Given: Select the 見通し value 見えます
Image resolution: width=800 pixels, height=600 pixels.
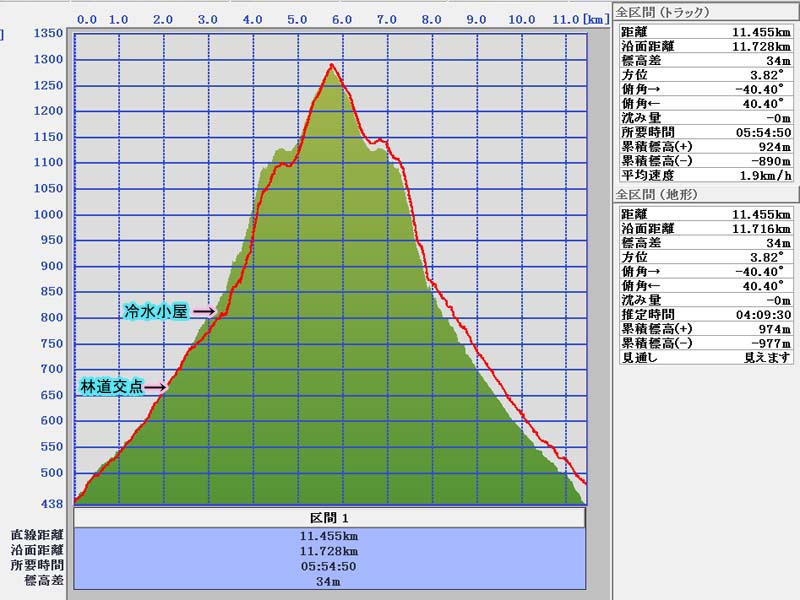Looking at the screenshot, I should tap(767, 357).
